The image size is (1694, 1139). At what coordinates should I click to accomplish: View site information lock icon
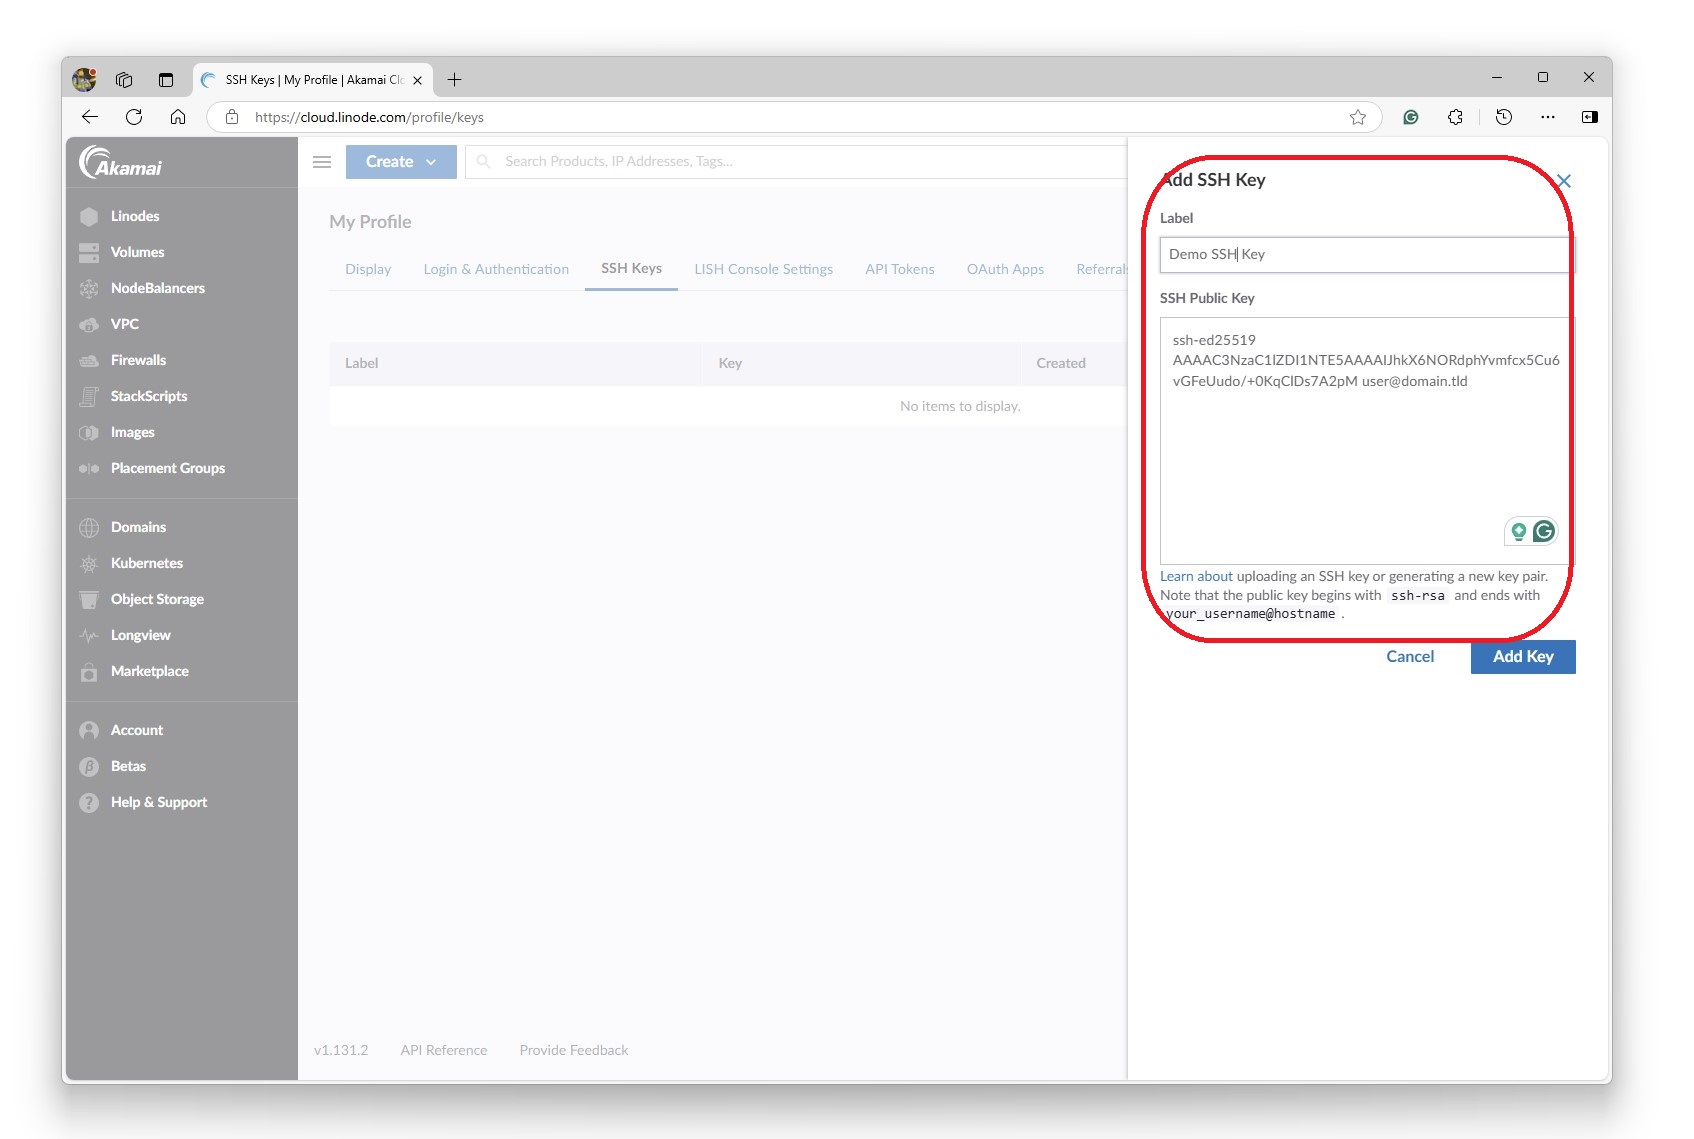point(232,117)
